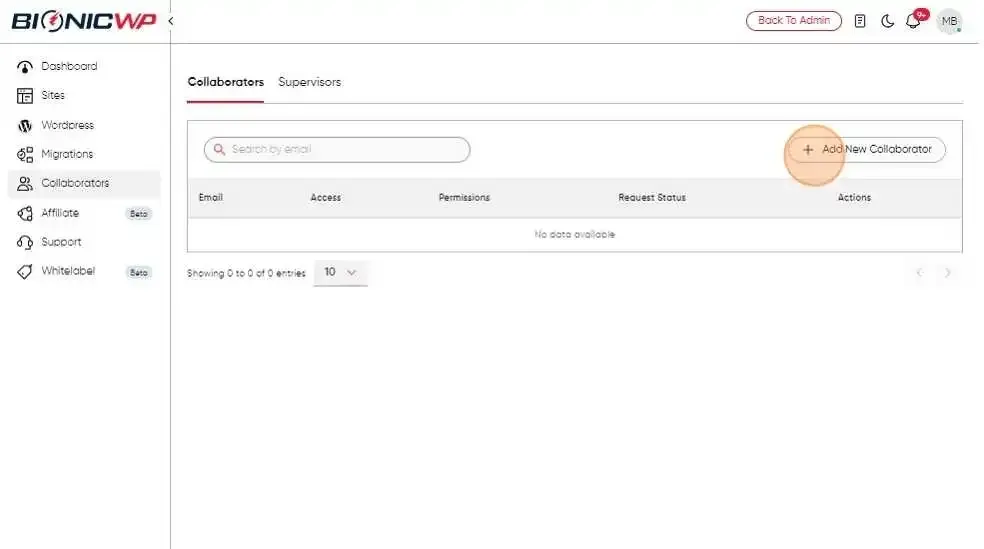The width and height of the screenshot is (984, 549).
Task: Navigate to Migrations
Action: coord(67,154)
